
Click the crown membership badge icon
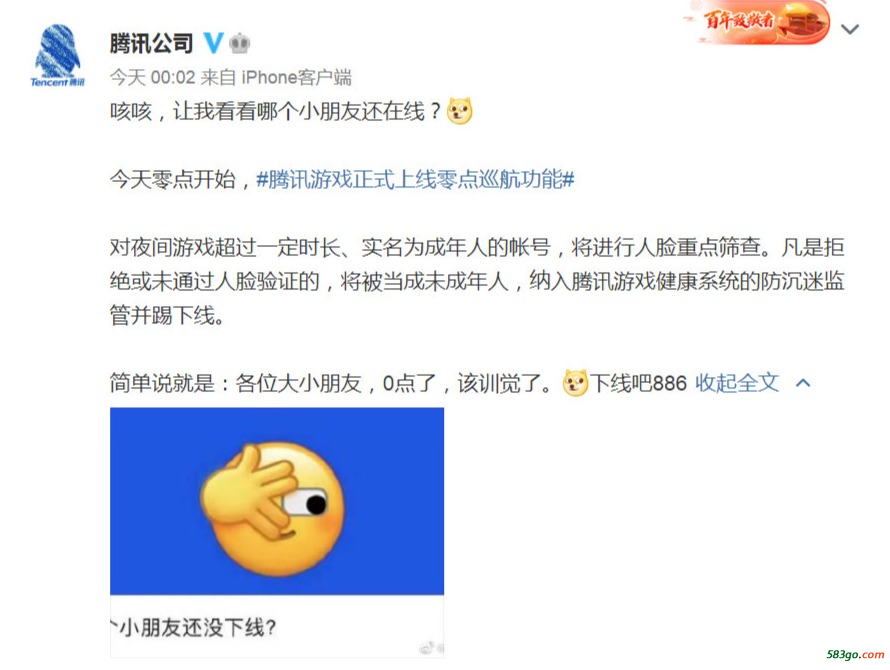click(x=240, y=43)
